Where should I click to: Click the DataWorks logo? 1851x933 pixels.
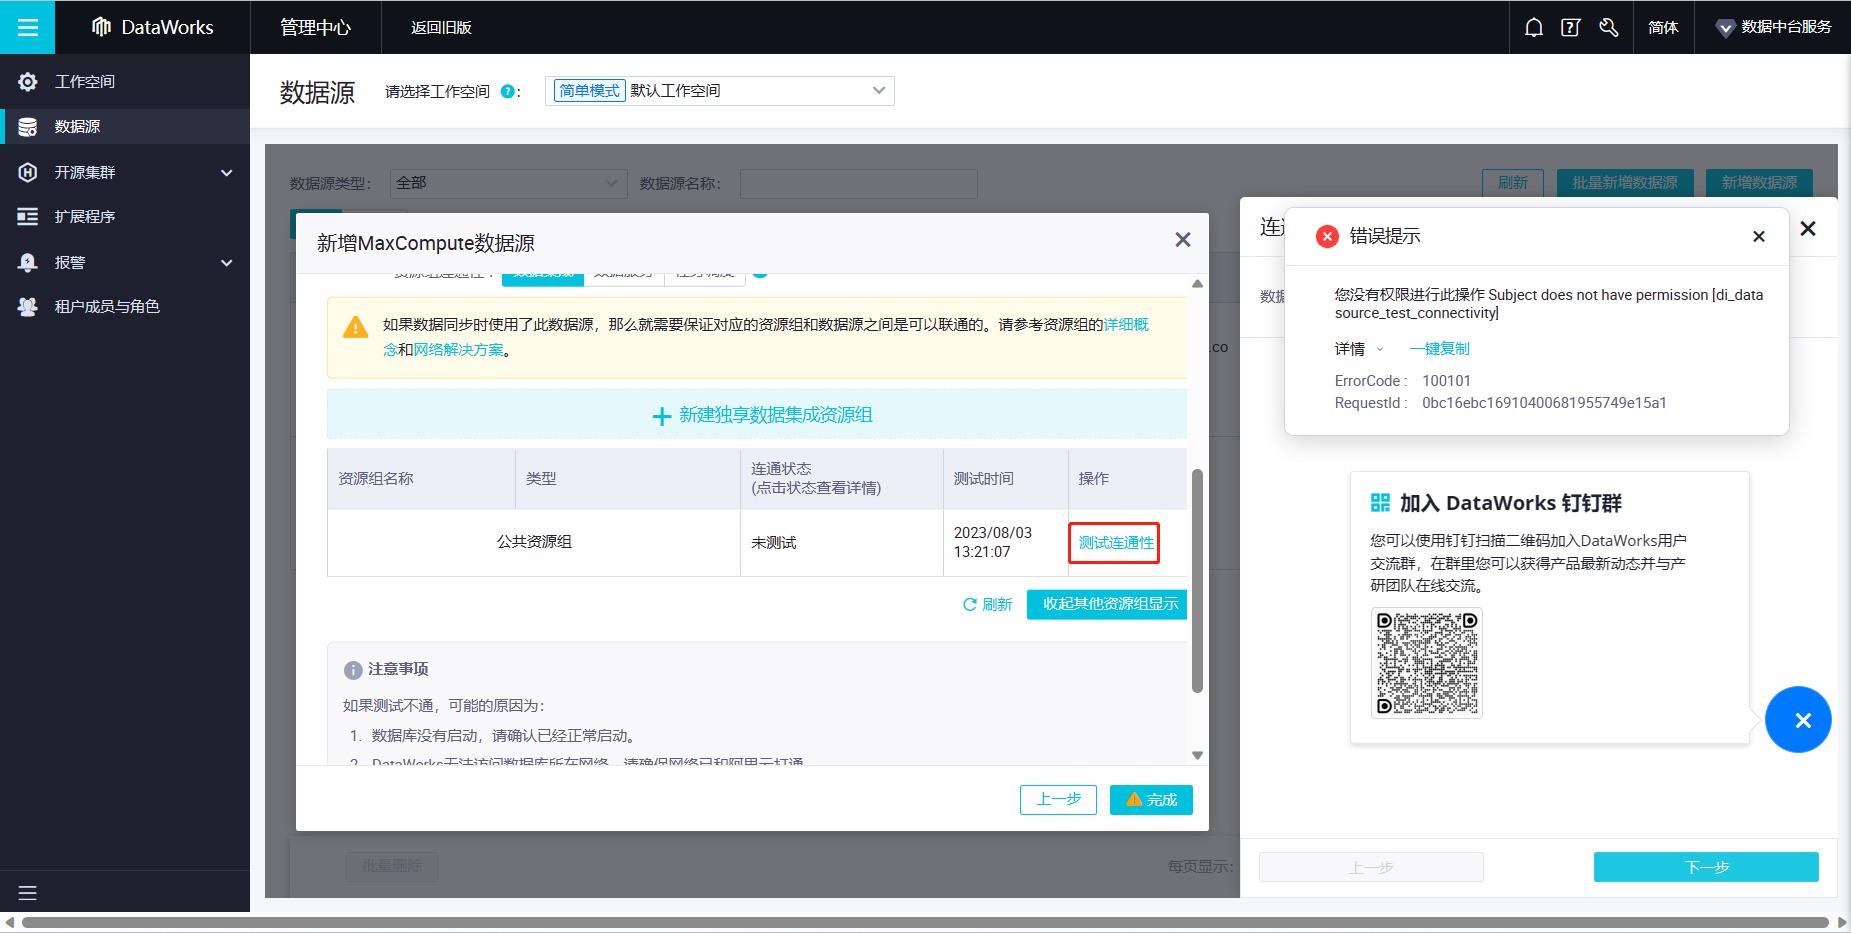pos(152,27)
